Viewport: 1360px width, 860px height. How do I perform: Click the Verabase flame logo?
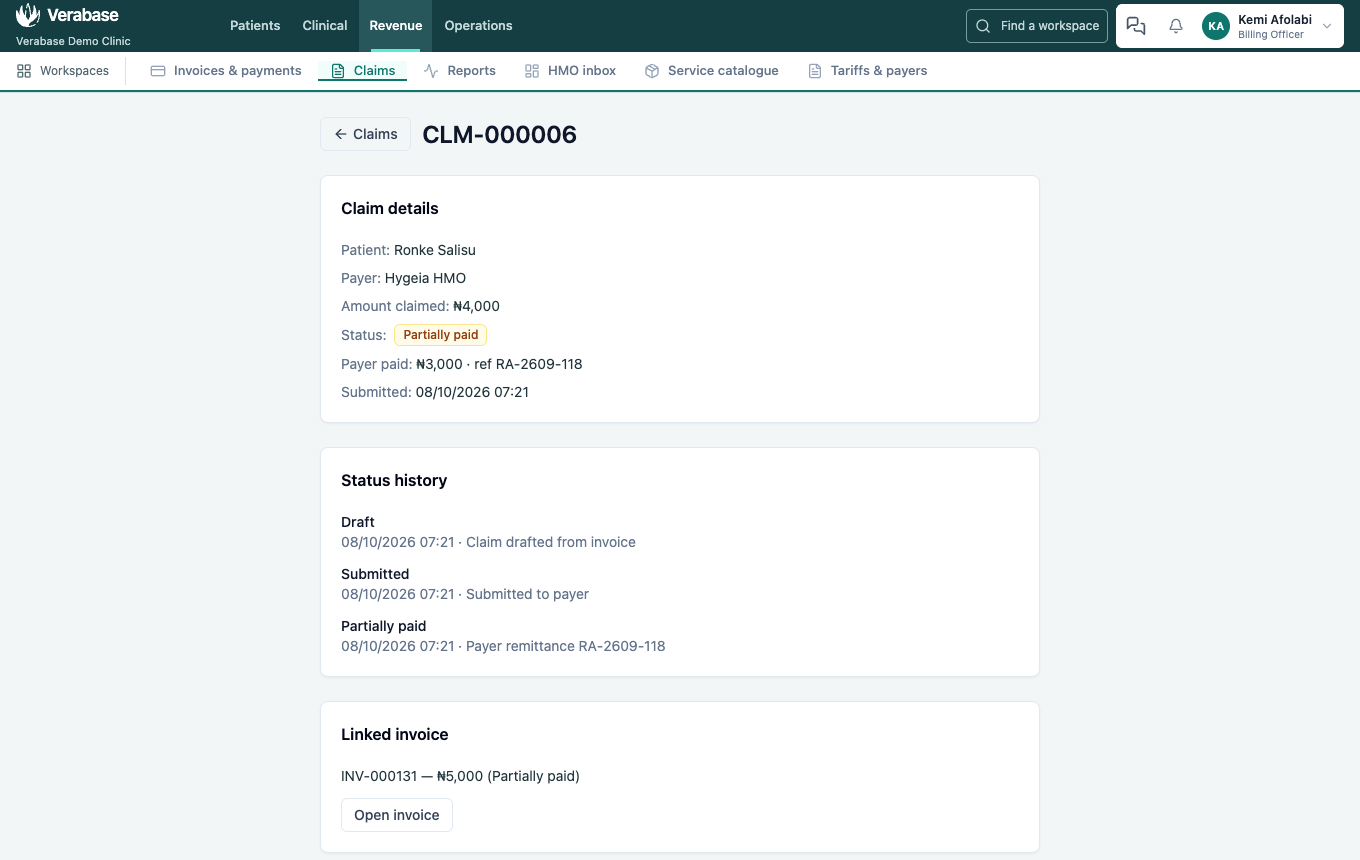28,16
